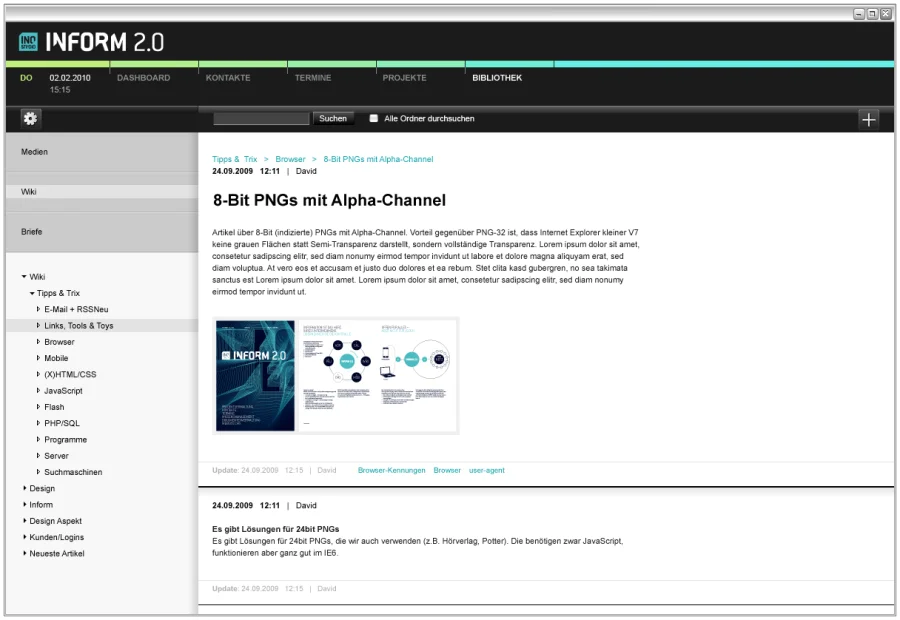Enable 'Alle Ordner durchsuchen' checkbox

374,119
